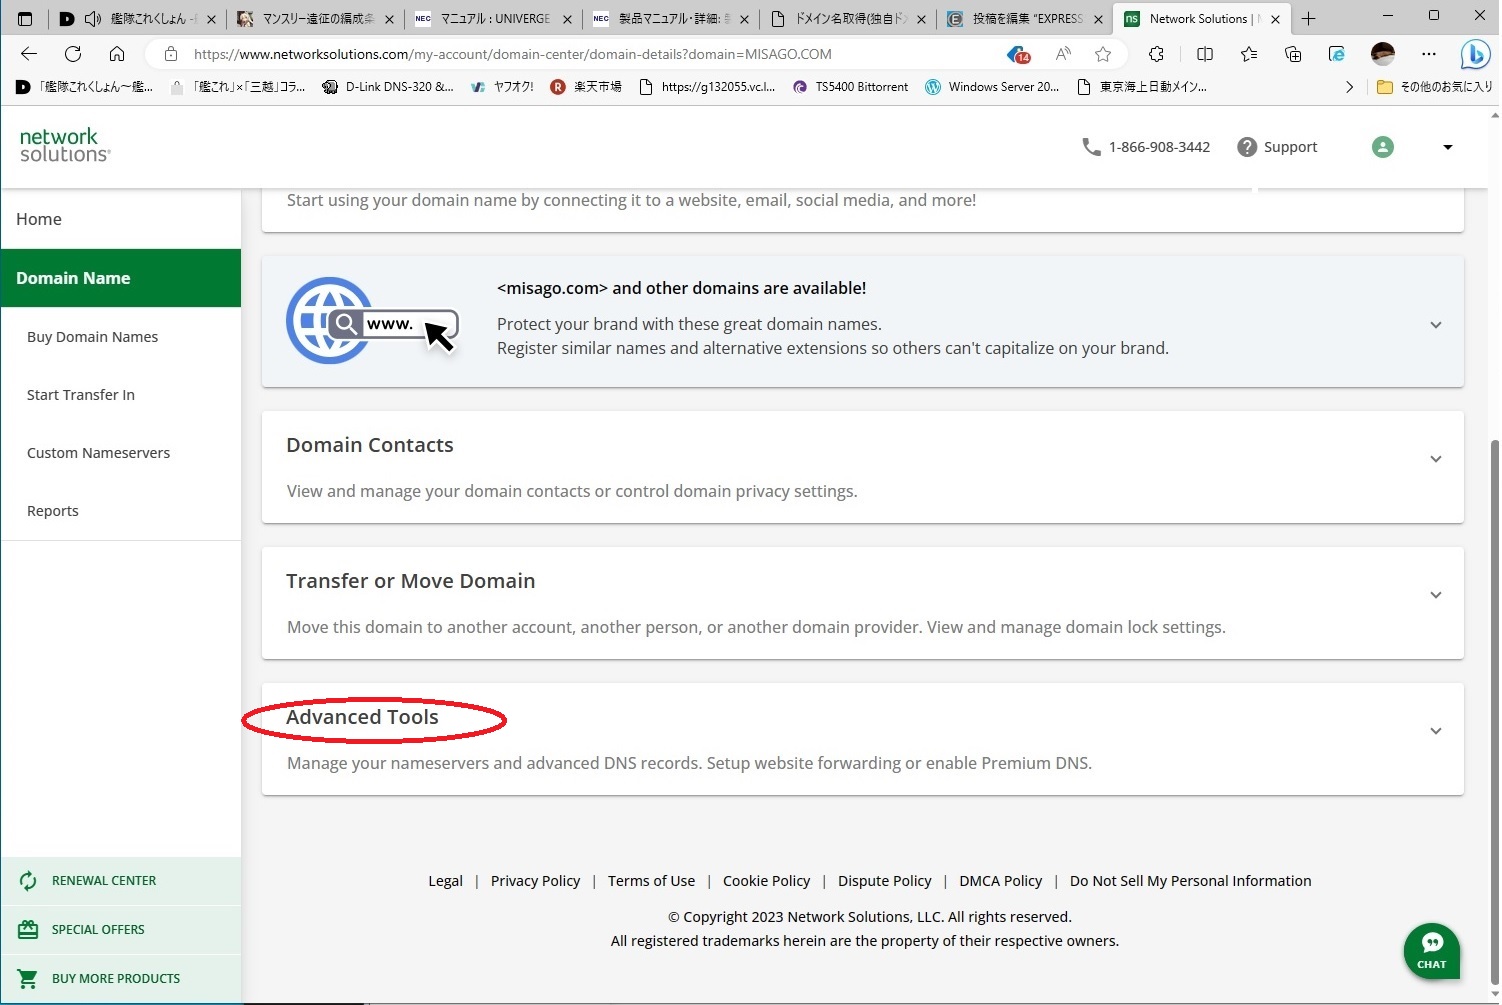The height and width of the screenshot is (1005, 1502).
Task: Click the RENEWAL CENTER link
Action: click(104, 881)
